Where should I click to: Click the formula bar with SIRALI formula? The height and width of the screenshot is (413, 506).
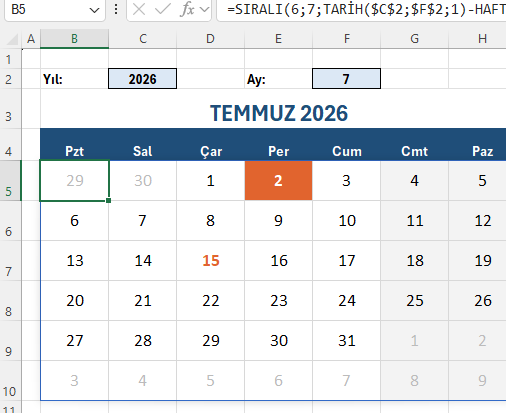pyautogui.click(x=361, y=9)
